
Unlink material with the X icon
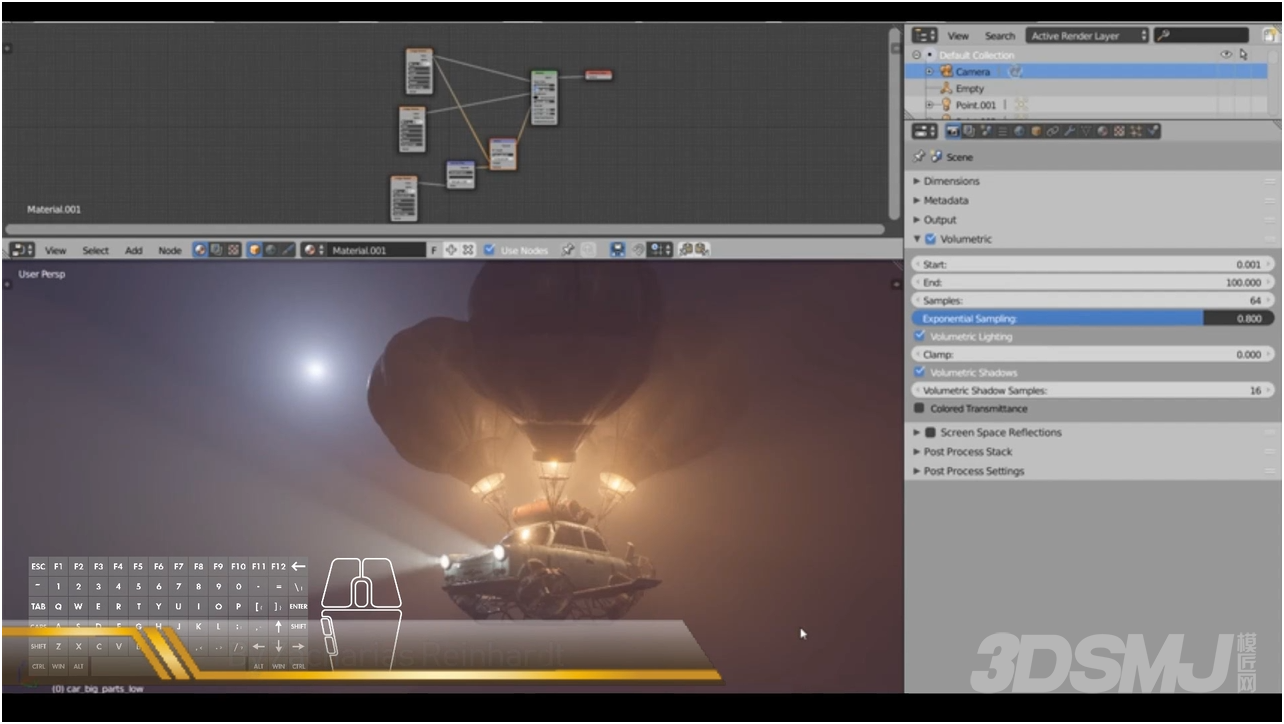tap(467, 250)
